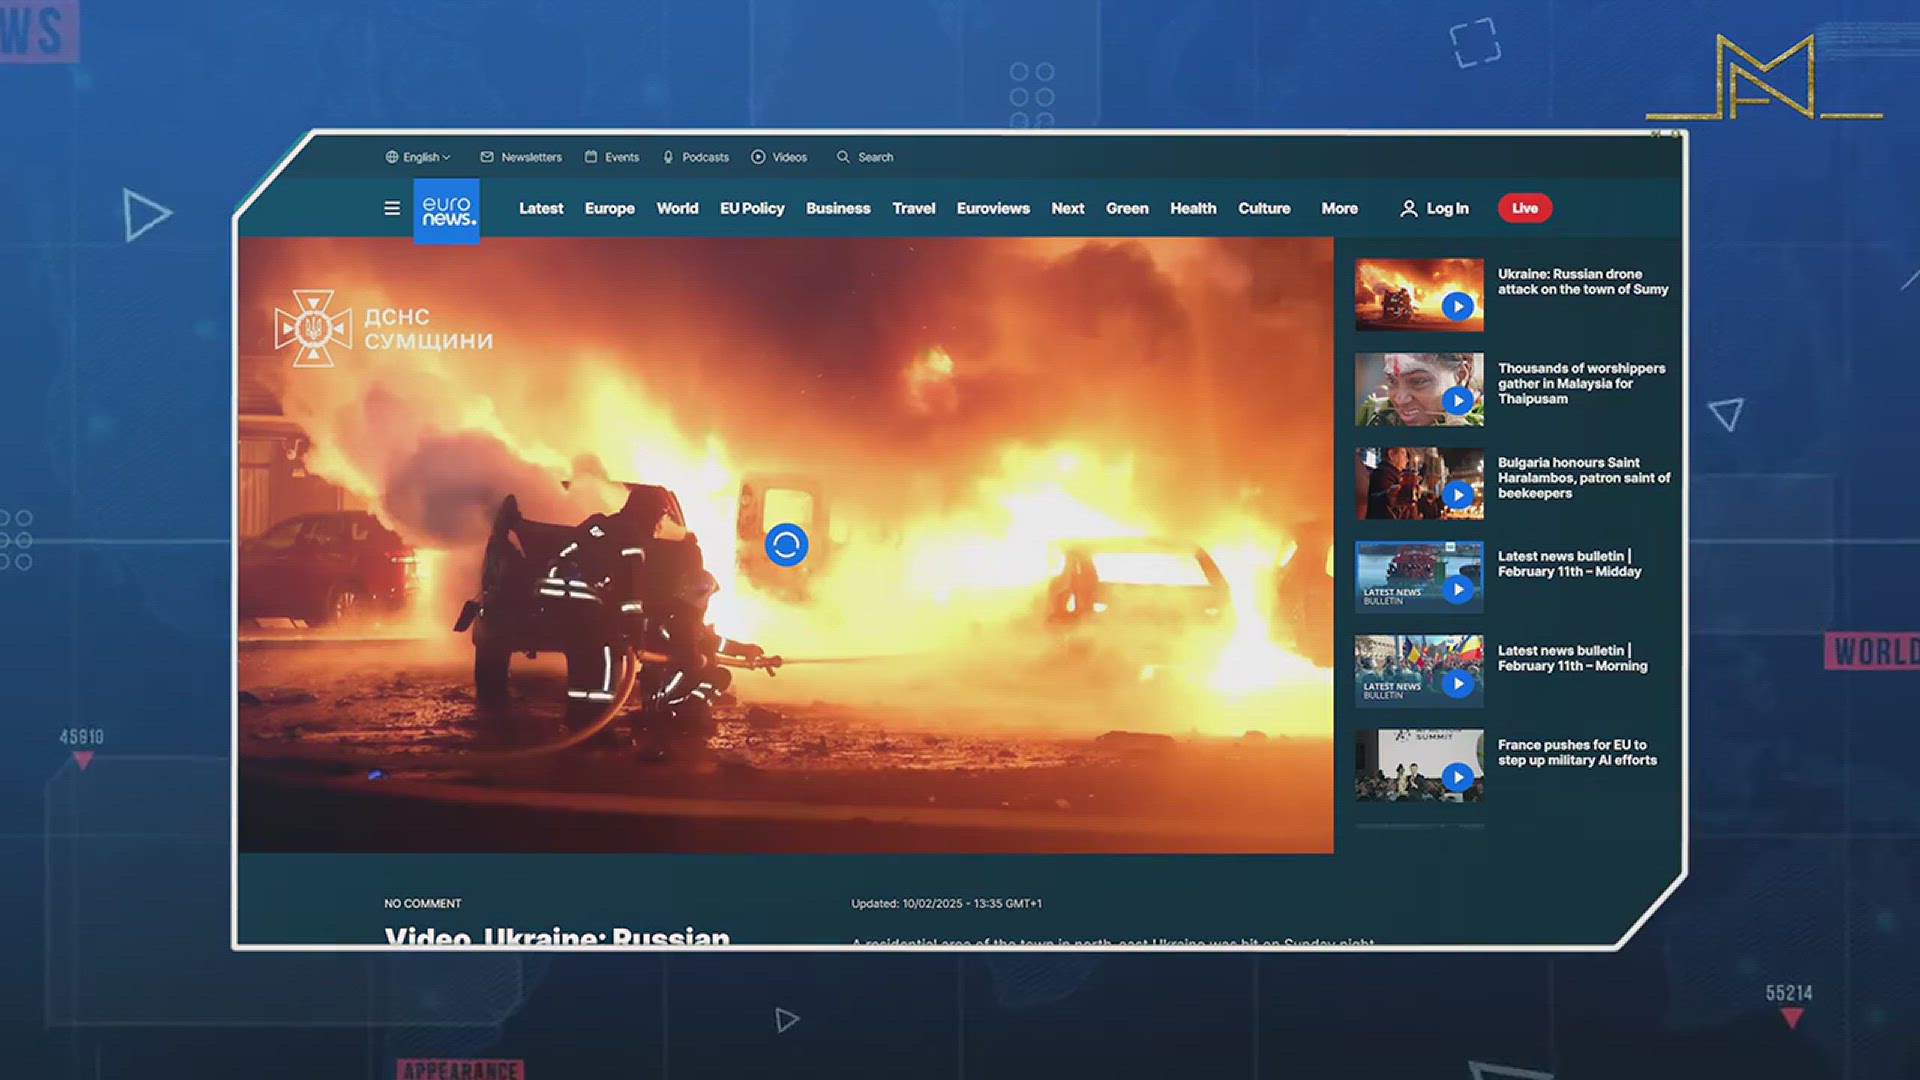
Task: Open the Podcasts link
Action: pyautogui.click(x=705, y=157)
